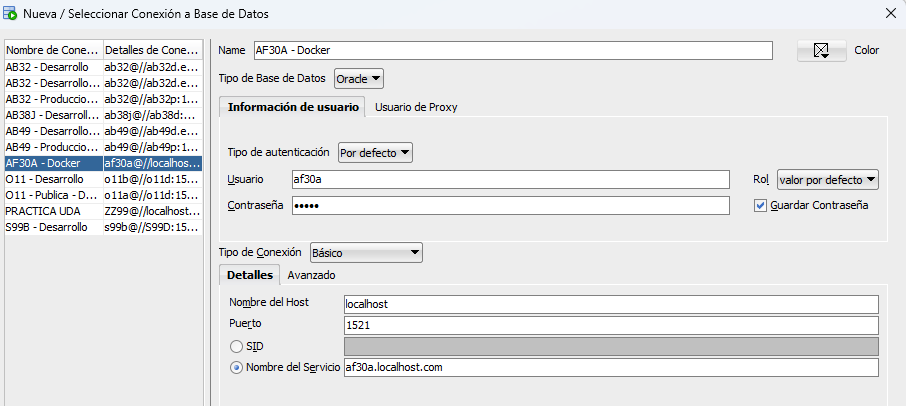
Task: Select the SID radio button
Action: coord(236,346)
